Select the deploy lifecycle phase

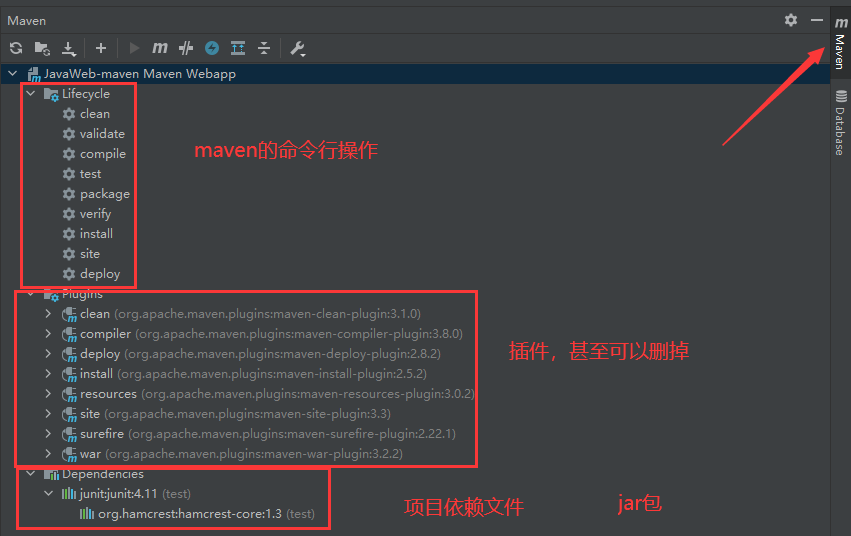(100, 274)
